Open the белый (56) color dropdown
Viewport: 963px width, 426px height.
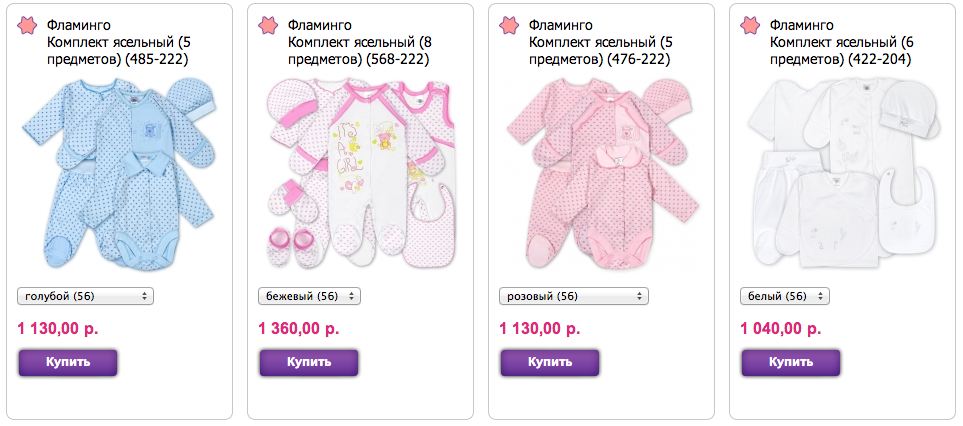point(785,296)
